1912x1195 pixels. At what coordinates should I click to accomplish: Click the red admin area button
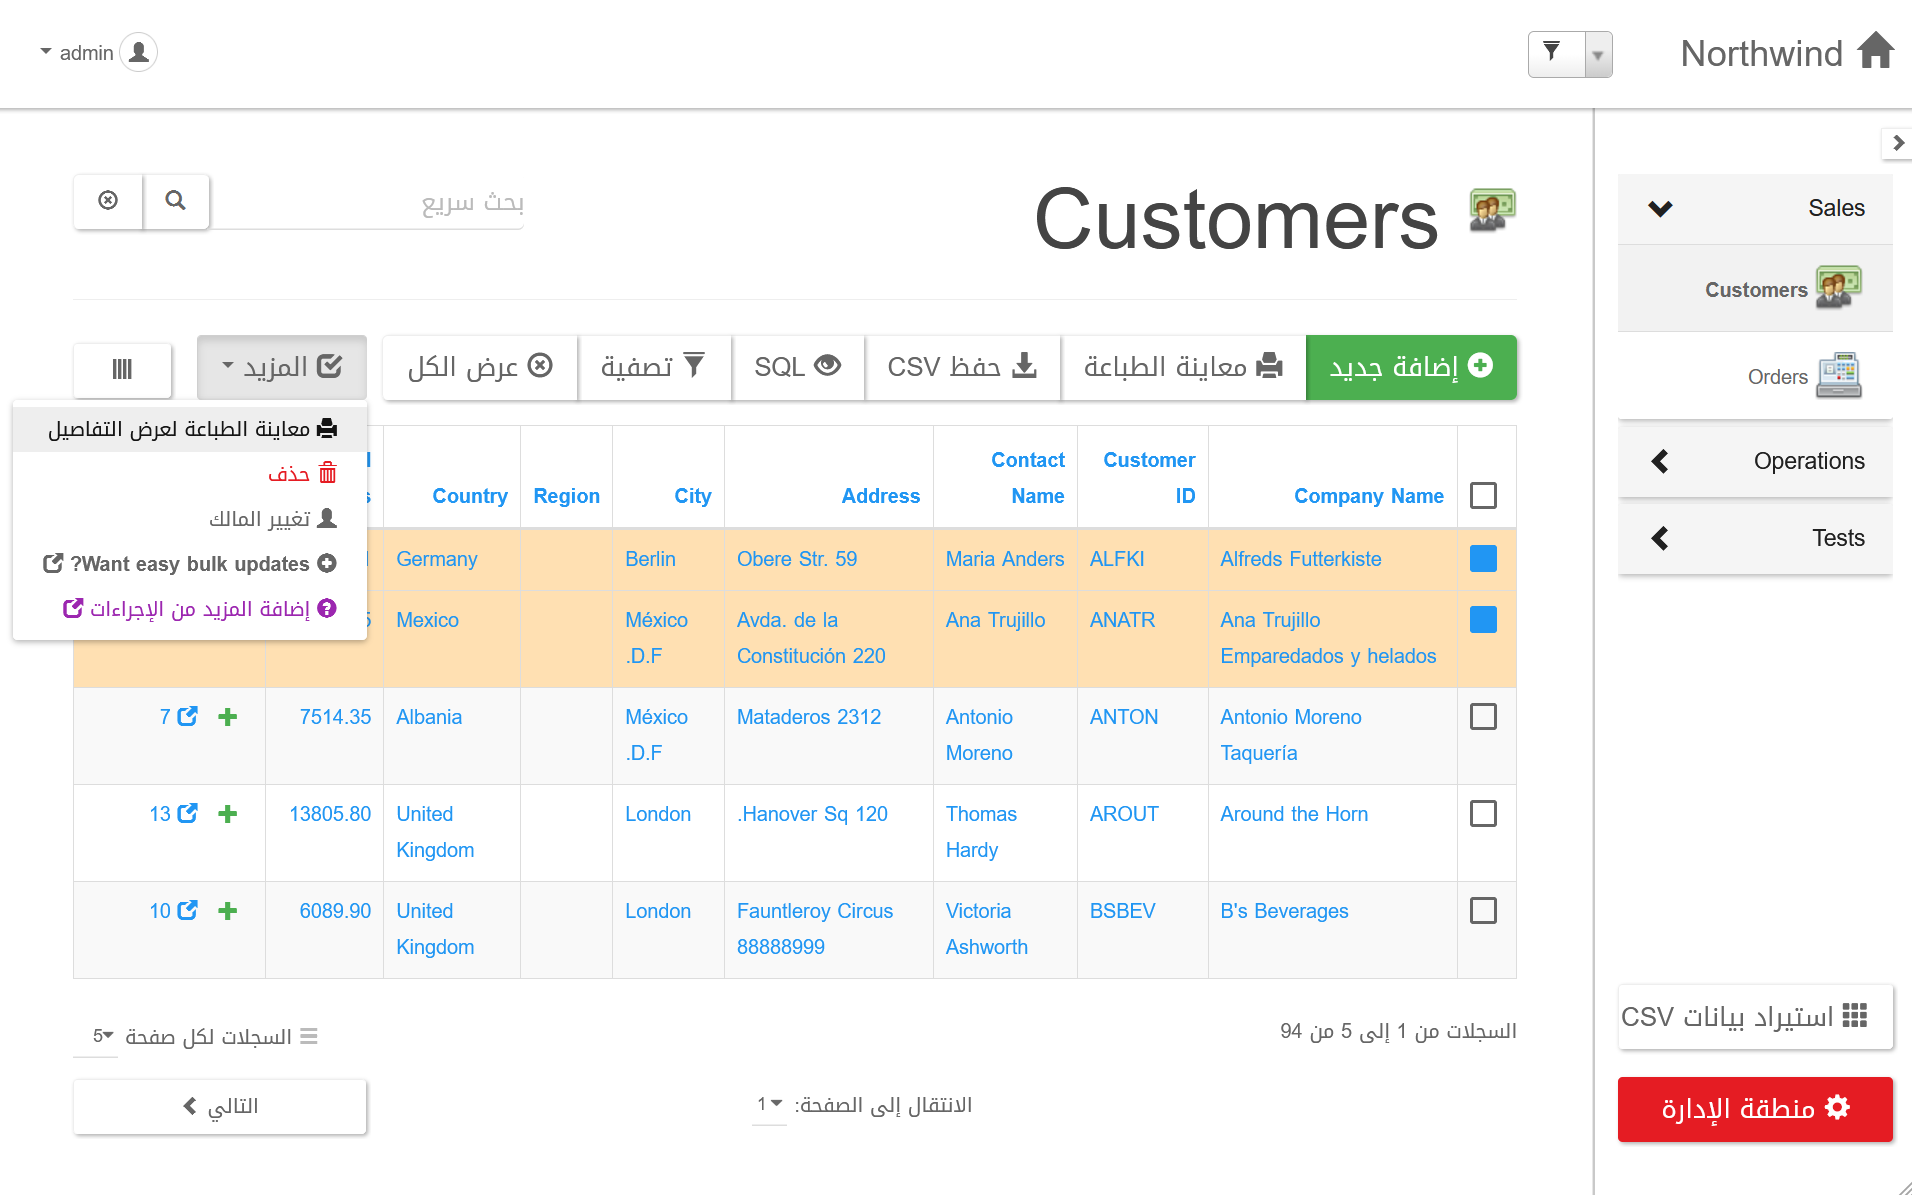pos(1755,1108)
